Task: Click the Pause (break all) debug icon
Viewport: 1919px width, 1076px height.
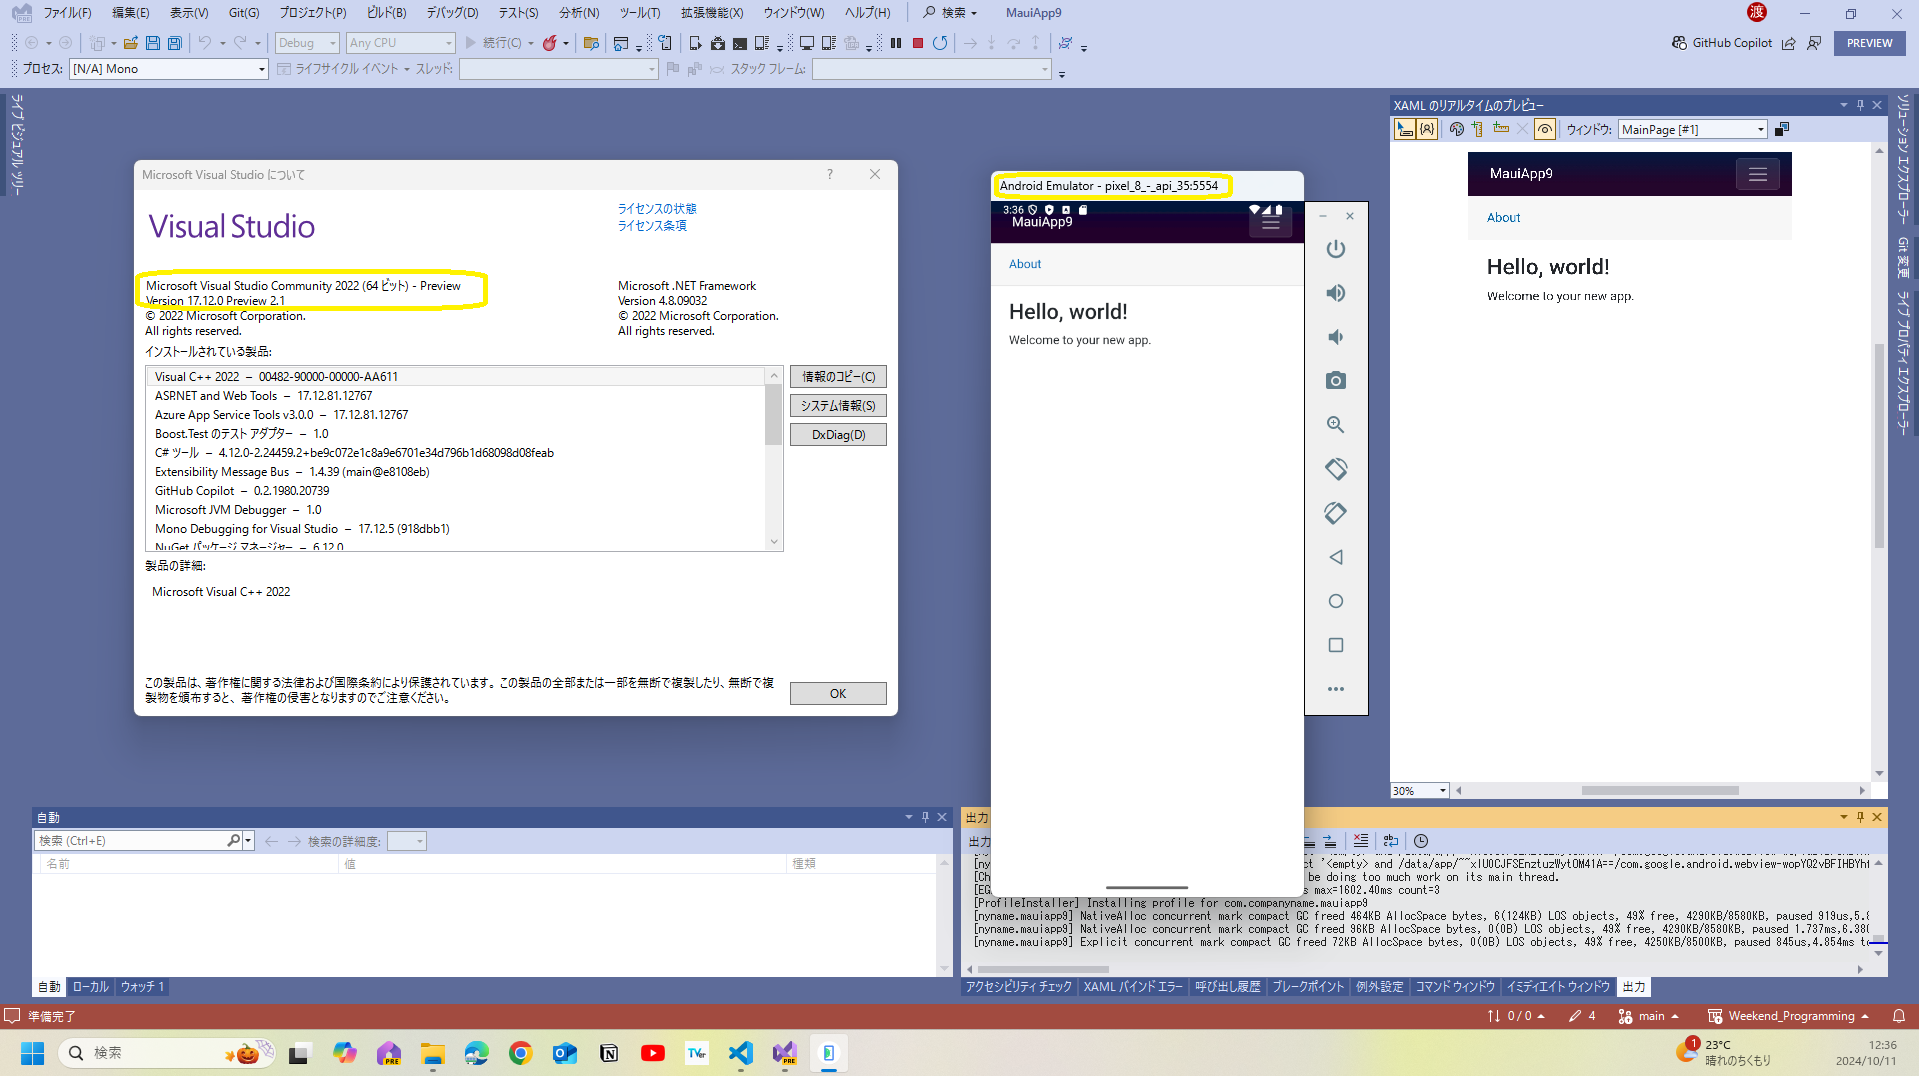Action: pyautogui.click(x=896, y=43)
